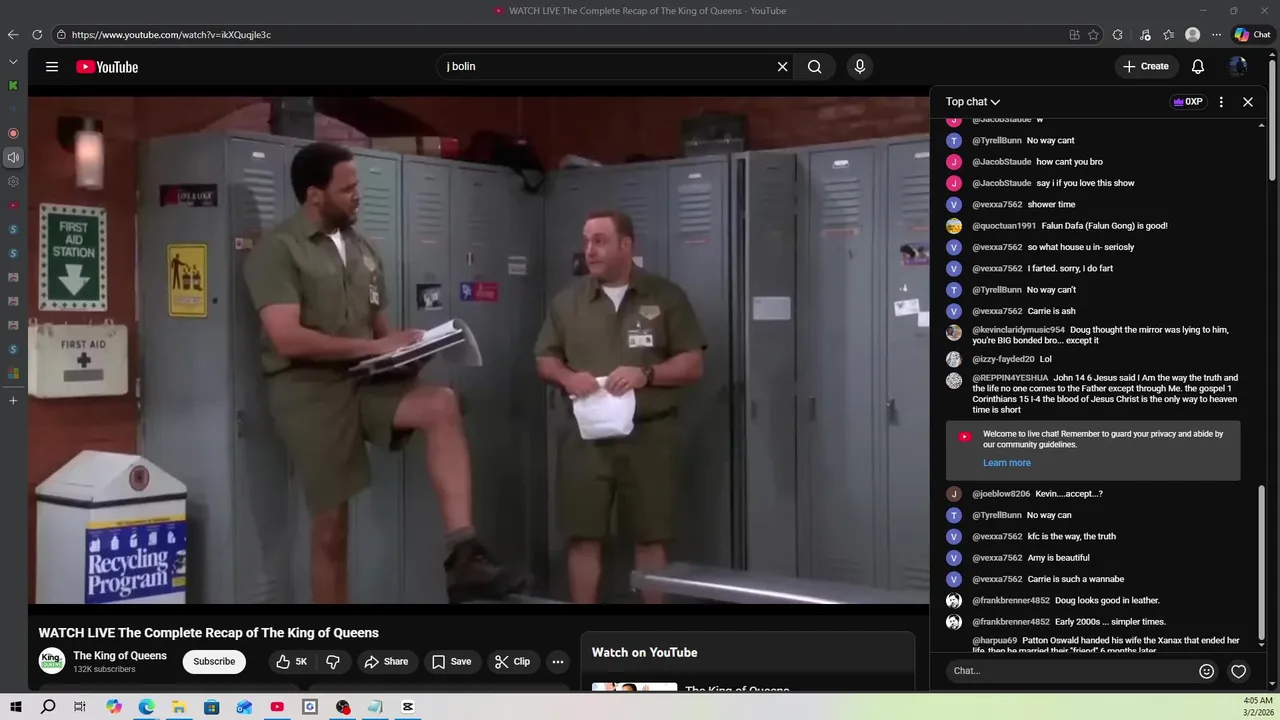The width and height of the screenshot is (1280, 720).
Task: Click the video player frame
Action: click(x=478, y=350)
